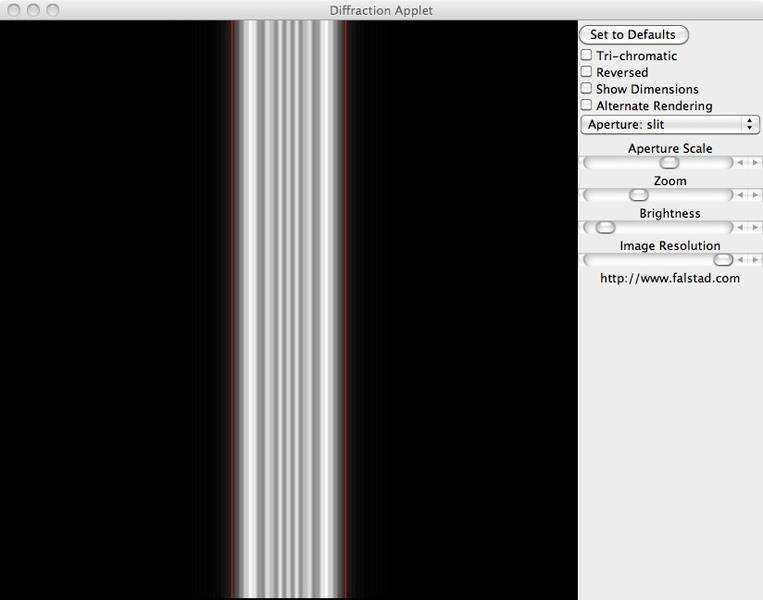This screenshot has height=600, width=763.
Task: Check the Show Dimensions option
Action: [x=586, y=88]
